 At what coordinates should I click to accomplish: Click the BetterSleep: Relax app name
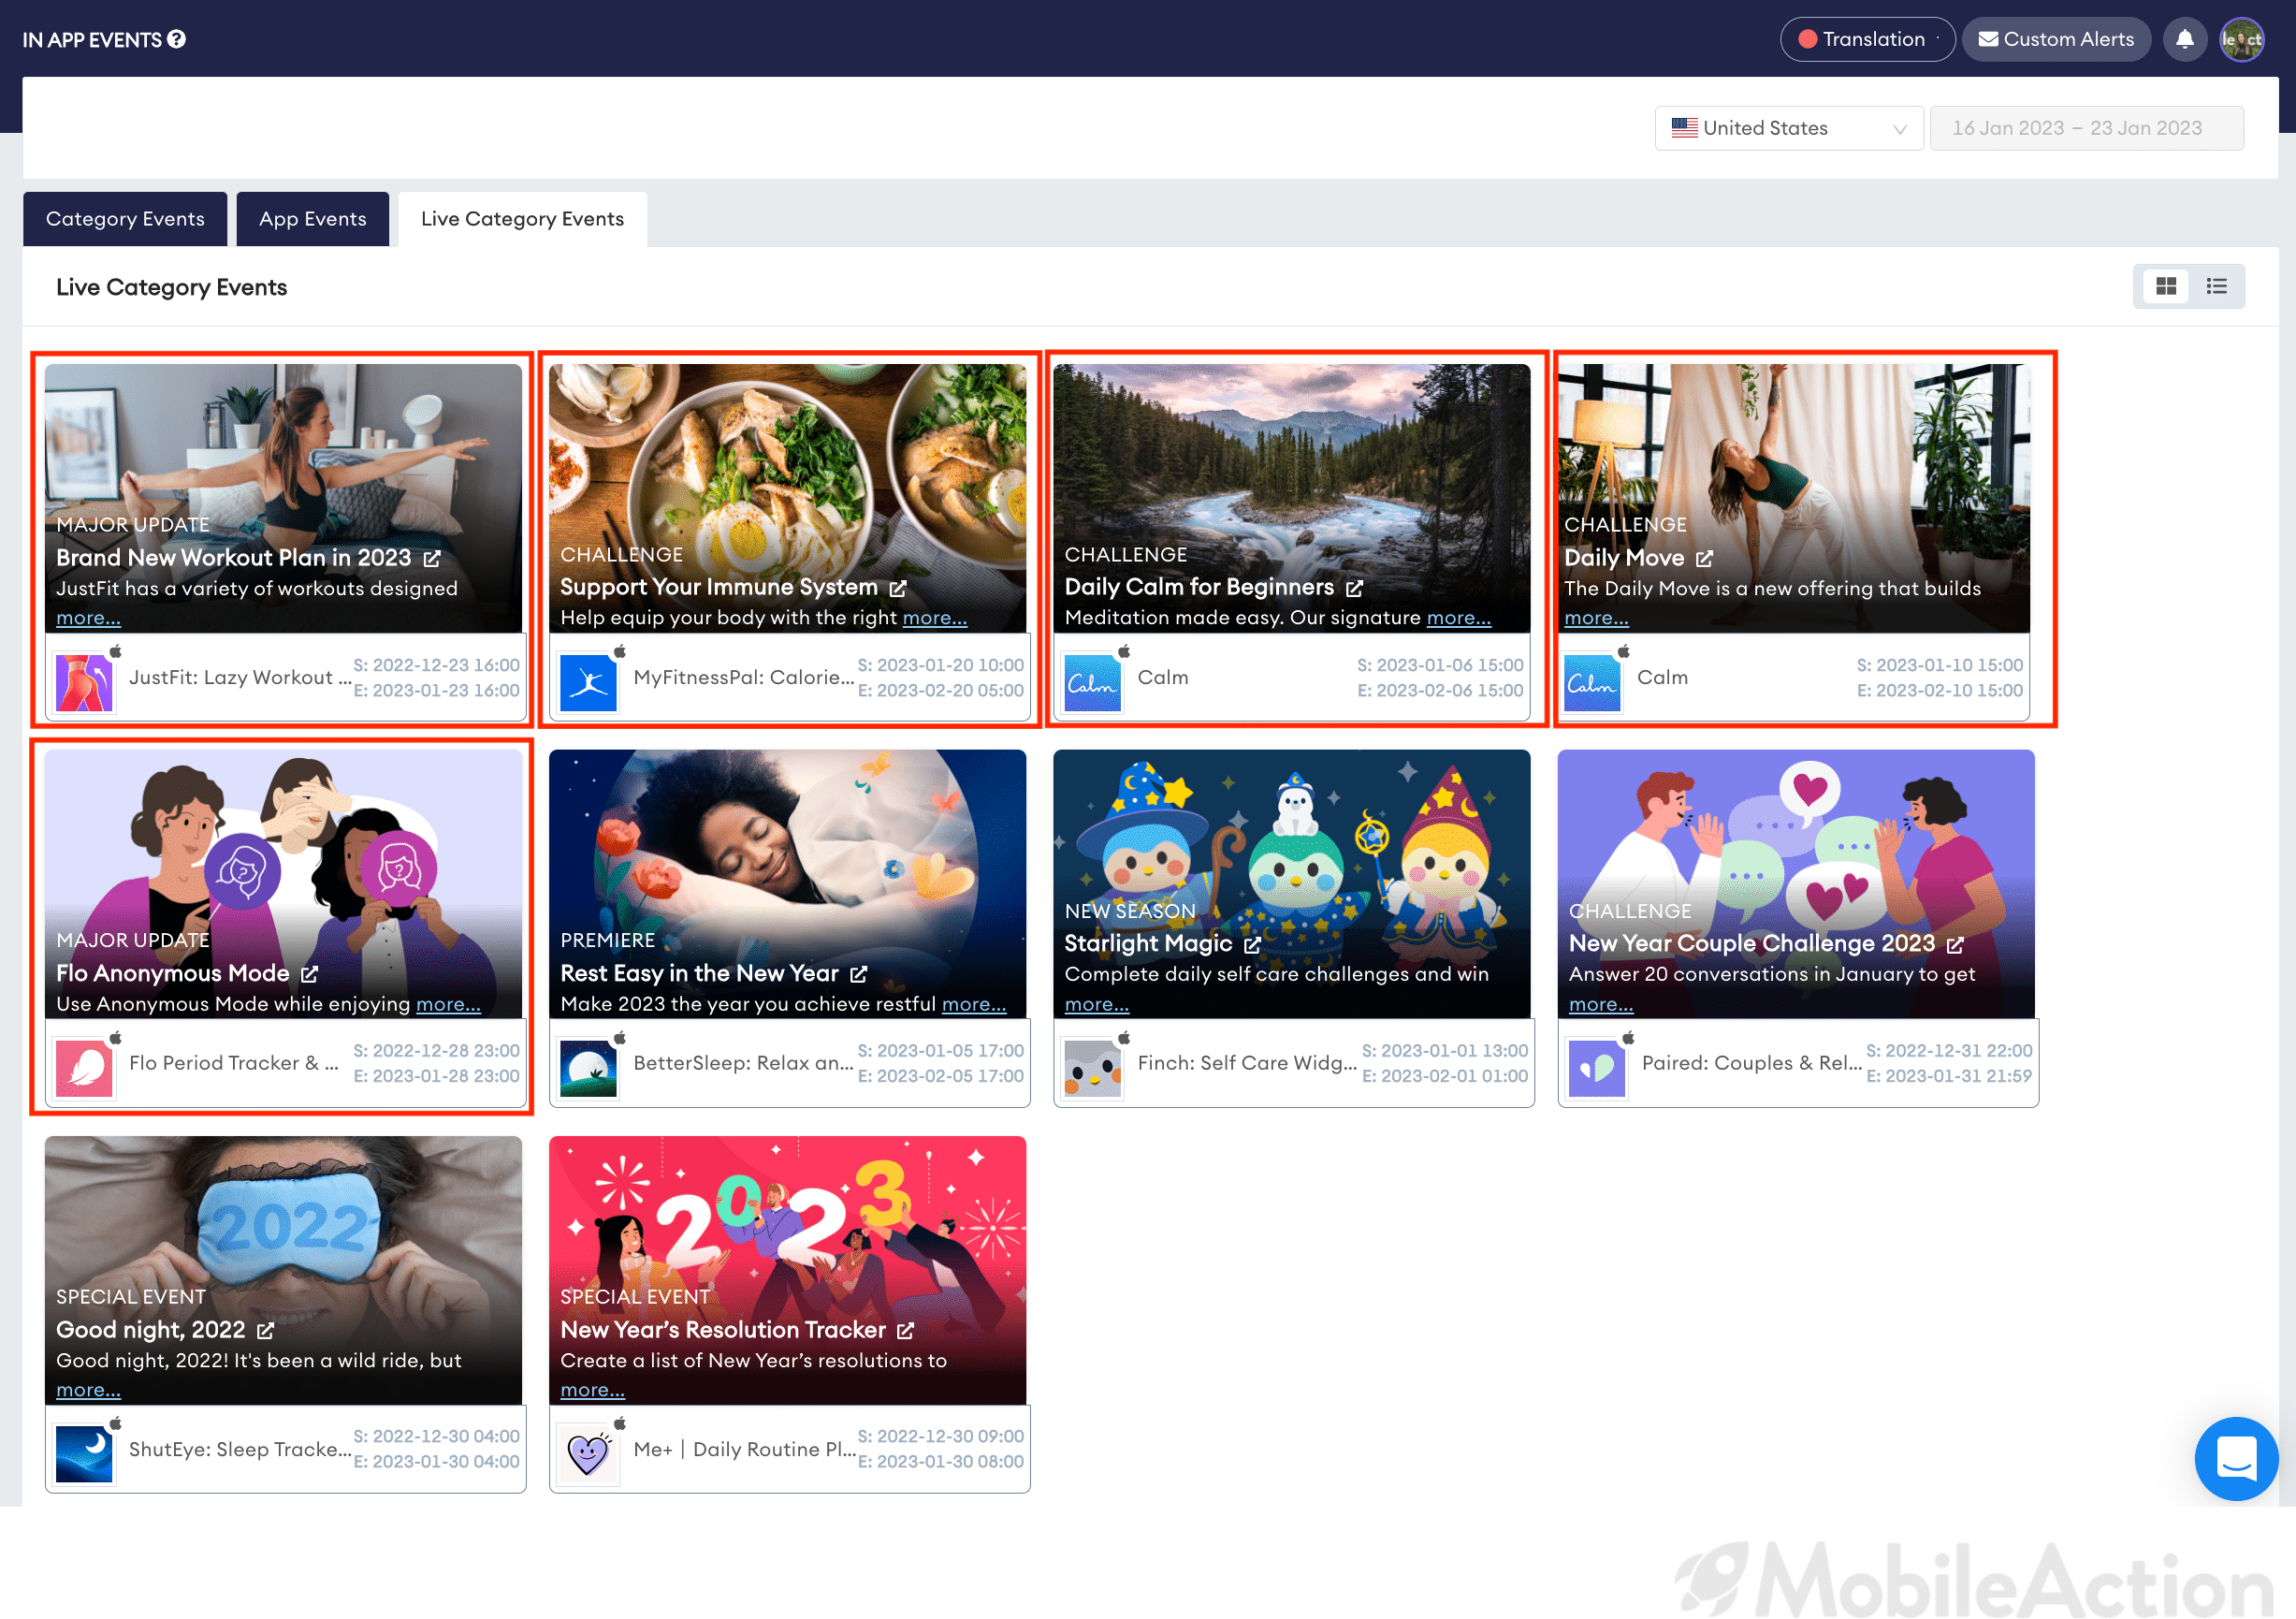[x=743, y=1063]
